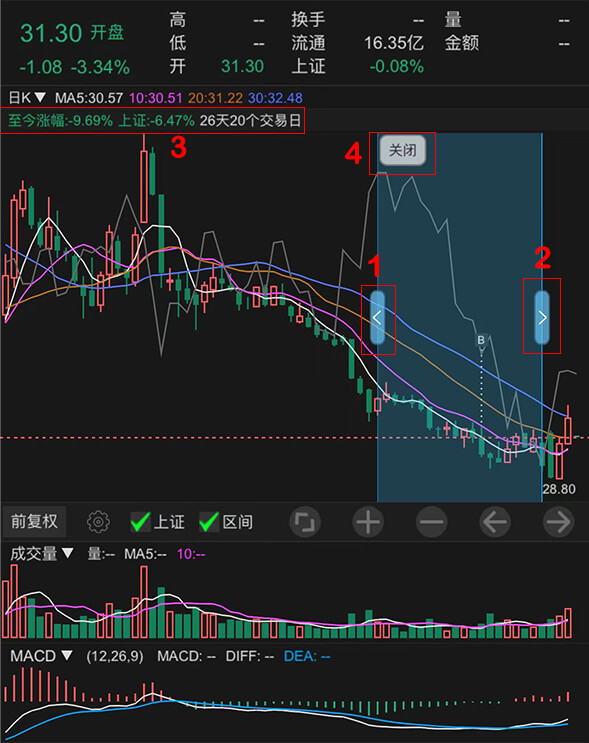Select MACD parameters (12,26,9) label
This screenshot has height=743, width=589.
pos(115,656)
